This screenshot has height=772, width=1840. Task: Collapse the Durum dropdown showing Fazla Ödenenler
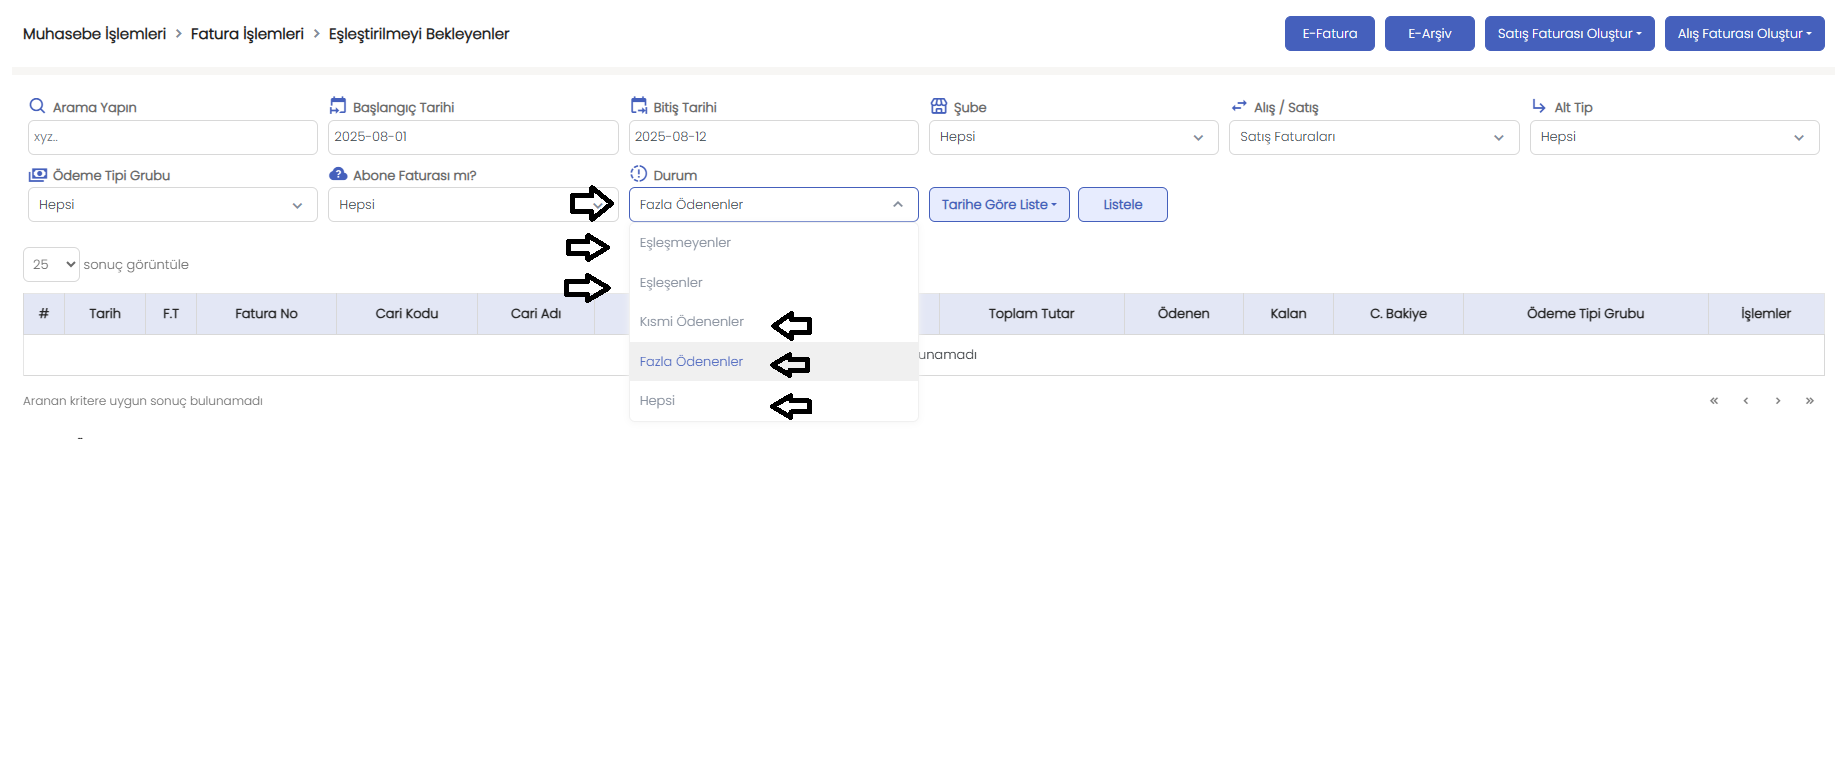772,205
